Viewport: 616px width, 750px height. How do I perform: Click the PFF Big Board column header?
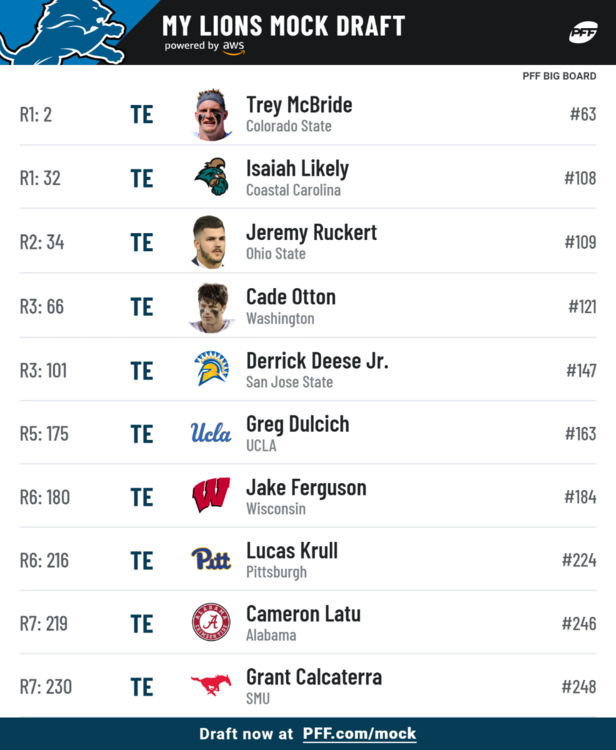559,76
